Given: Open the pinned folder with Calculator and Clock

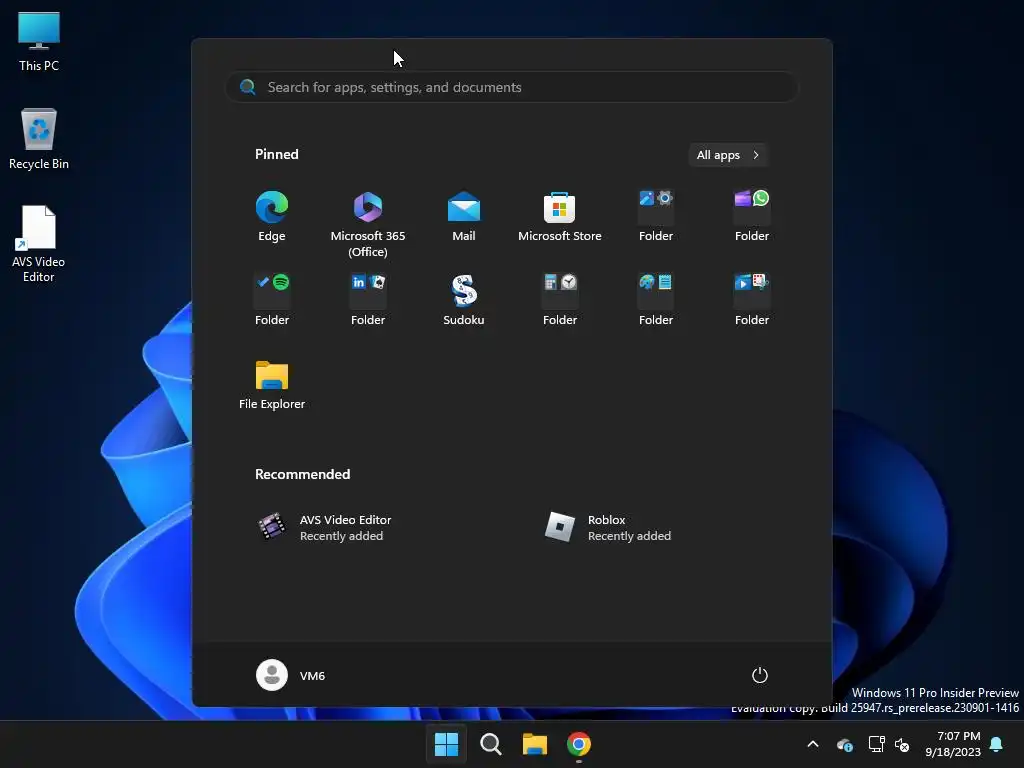Looking at the screenshot, I should tap(560, 300).
